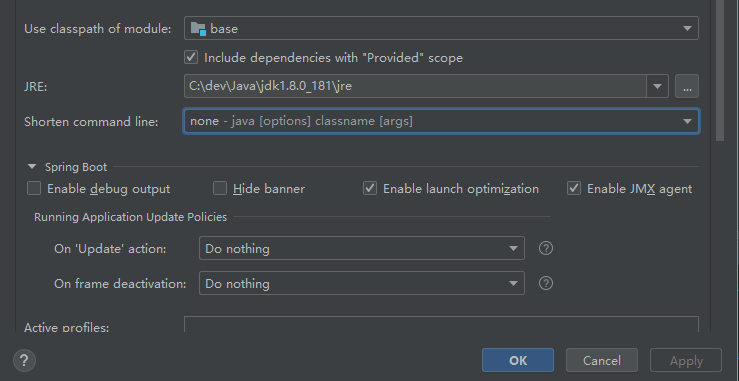739x381 pixels.
Task: Expand the JRE path dropdown arrow
Action: [657, 86]
